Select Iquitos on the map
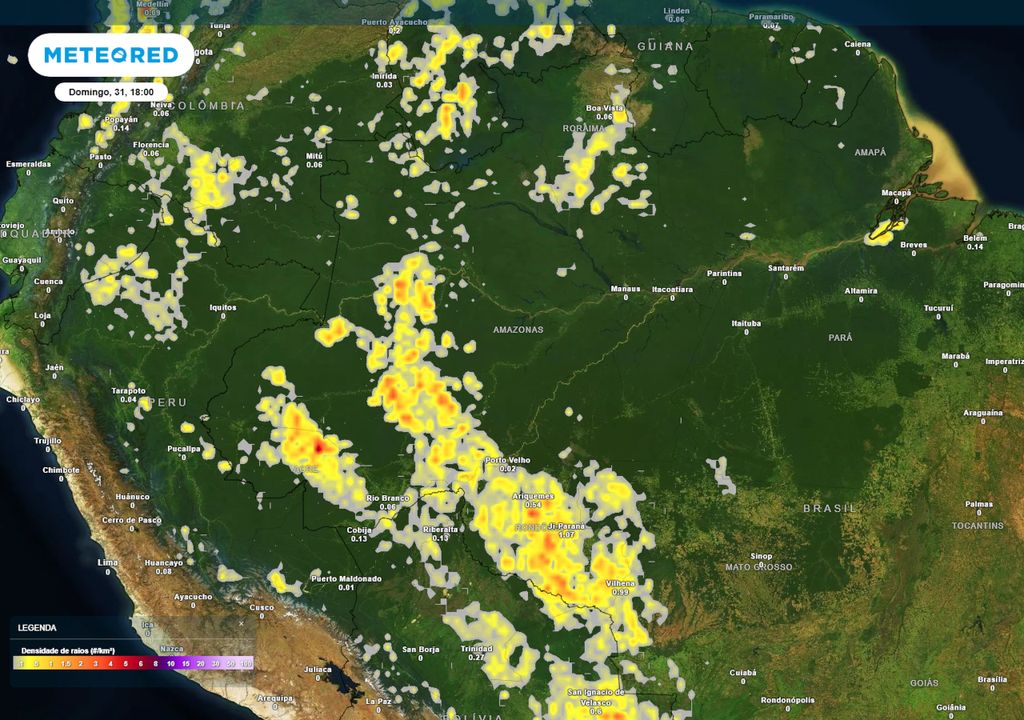Screen dimensions: 1024x720 pyautogui.click(x=223, y=306)
